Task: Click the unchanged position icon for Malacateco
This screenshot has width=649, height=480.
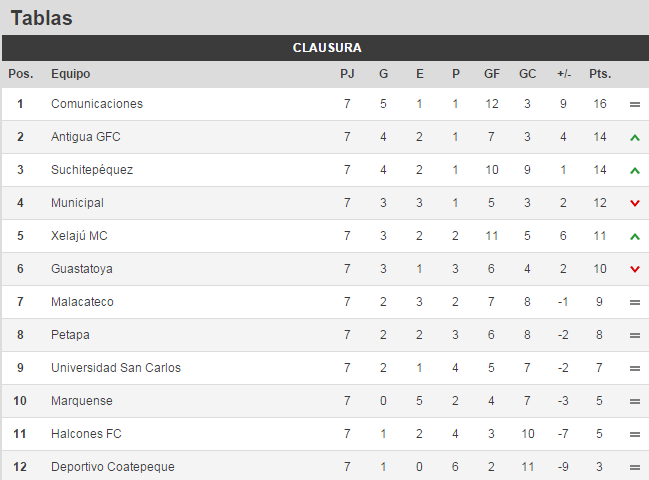Action: click(x=635, y=302)
